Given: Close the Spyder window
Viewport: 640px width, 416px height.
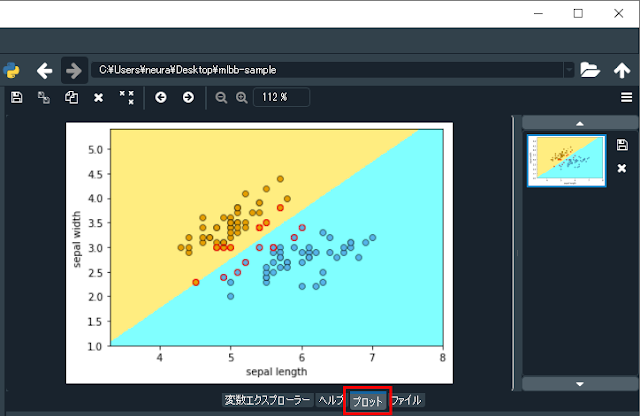Looking at the screenshot, I should pos(618,13).
